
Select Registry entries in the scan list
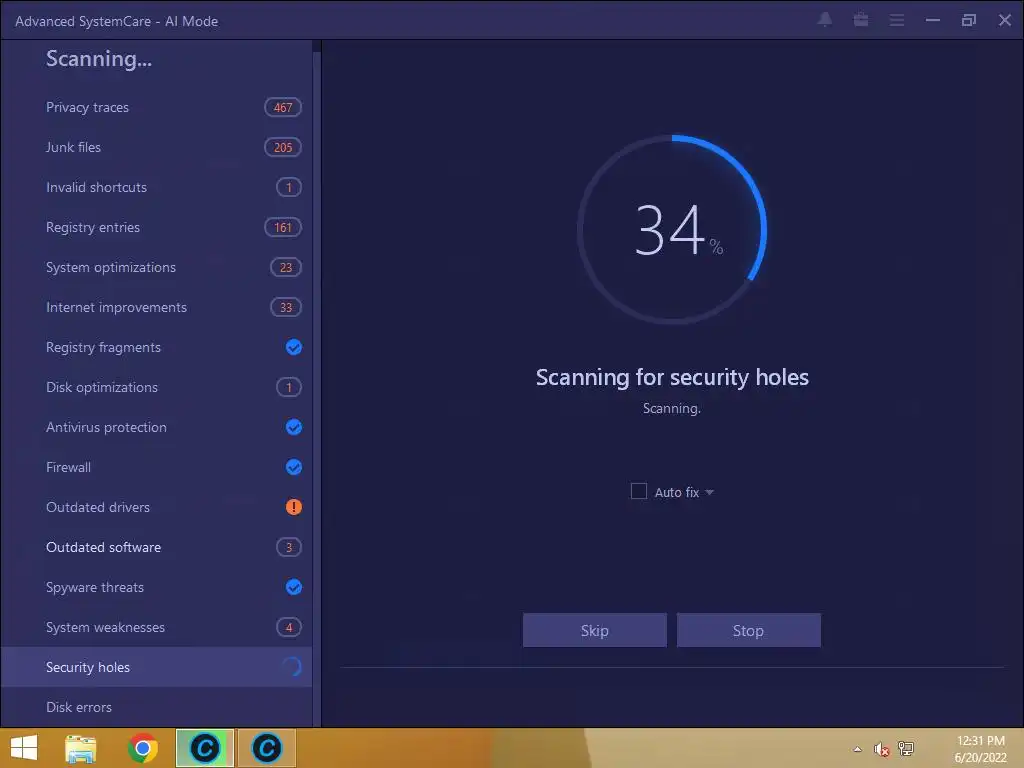(157, 227)
